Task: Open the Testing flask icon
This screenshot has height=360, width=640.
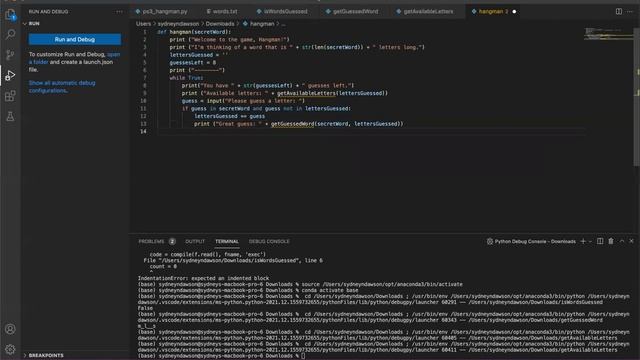Action: pyautogui.click(x=10, y=117)
